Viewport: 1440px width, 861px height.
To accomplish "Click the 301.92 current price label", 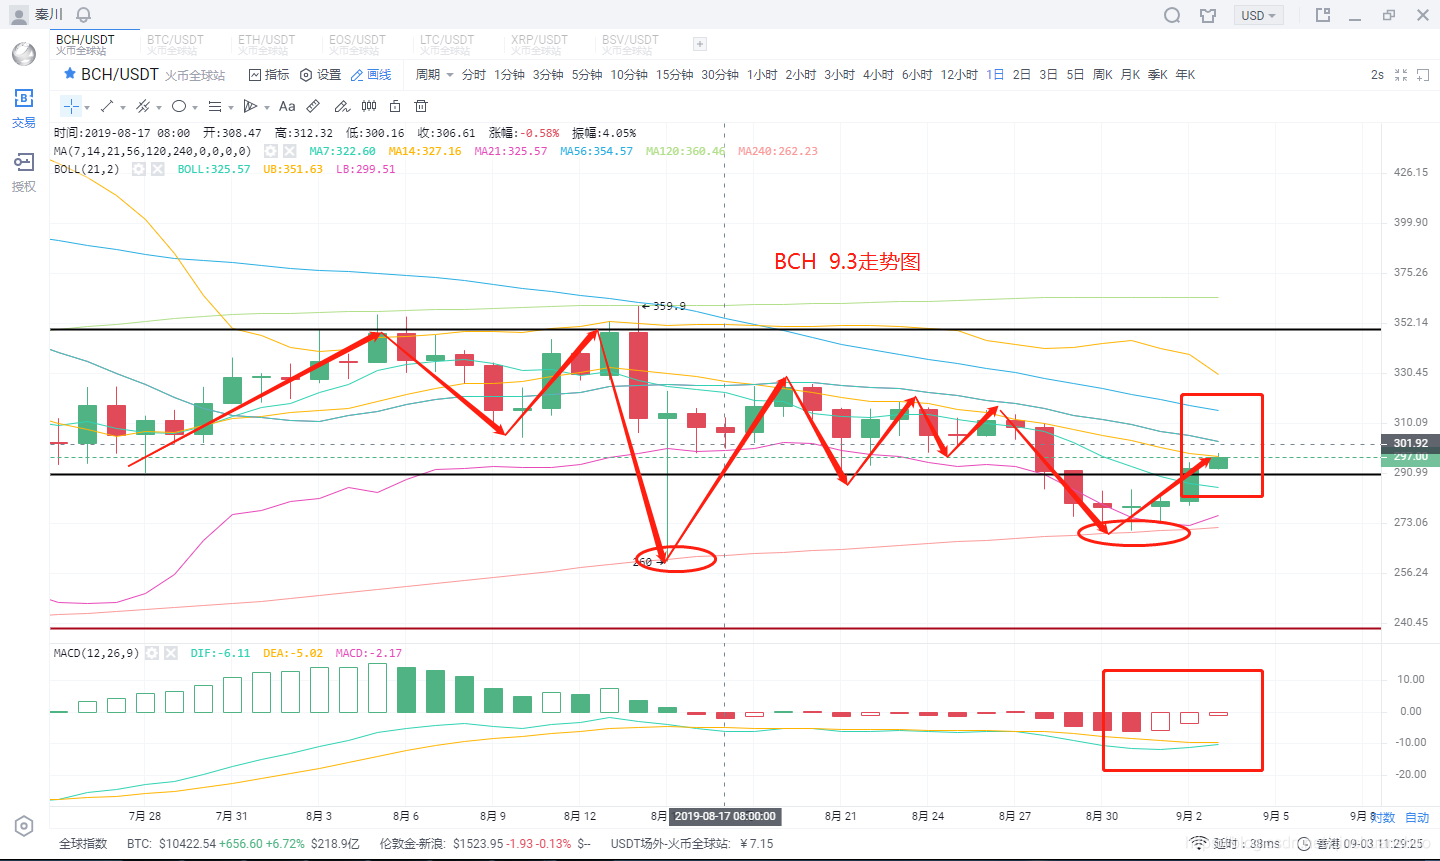I will coord(1410,443).
